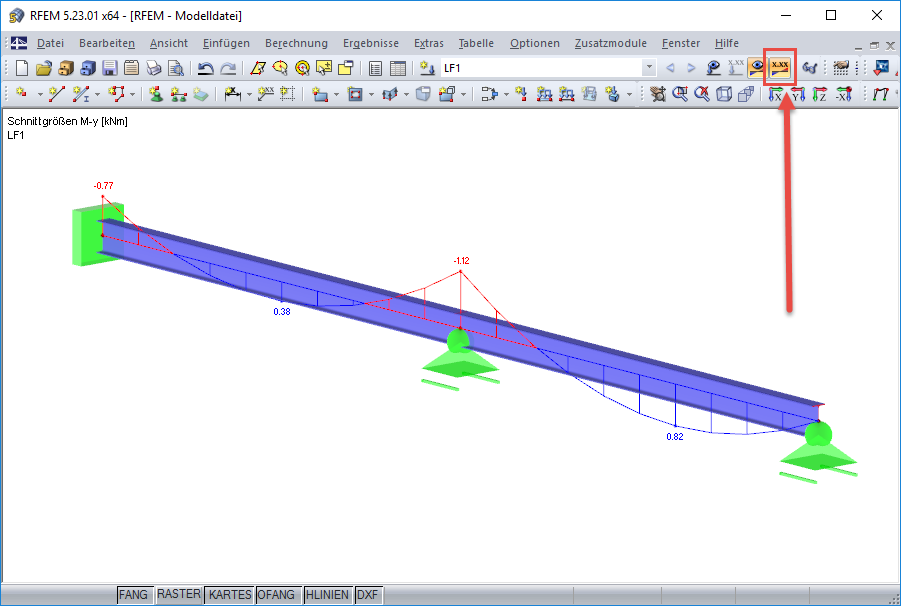
Task: Toggle result values x.xx display
Action: click(780, 68)
